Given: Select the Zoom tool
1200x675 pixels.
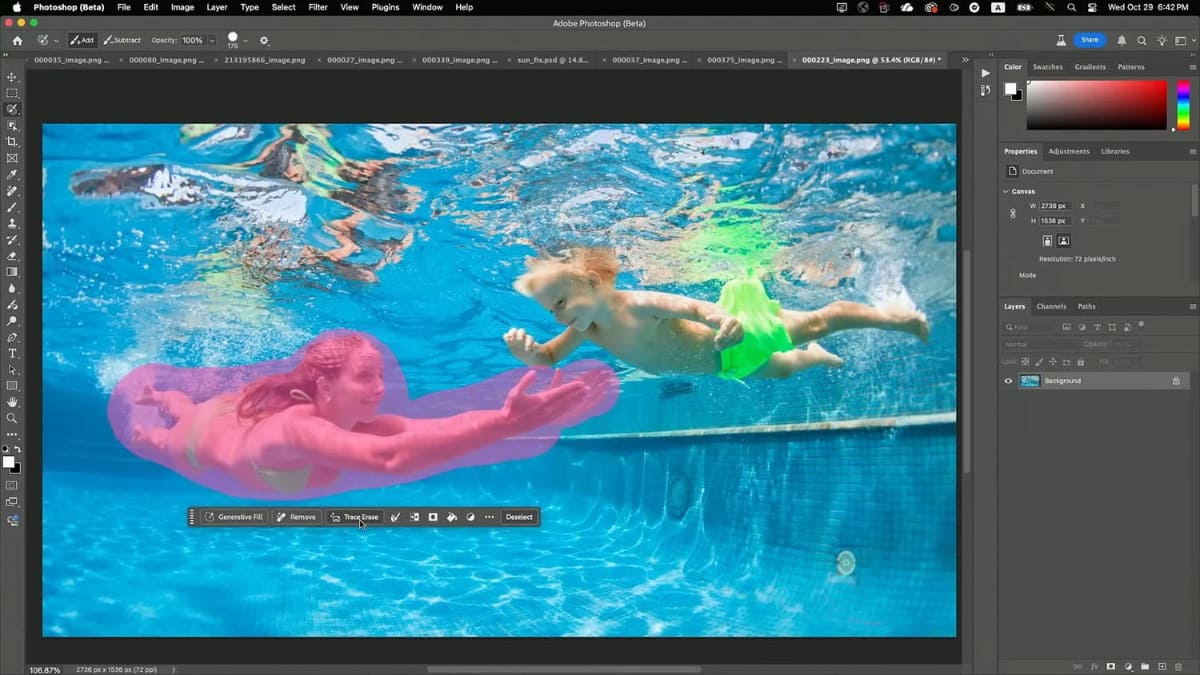Looking at the screenshot, I should pyautogui.click(x=12, y=418).
